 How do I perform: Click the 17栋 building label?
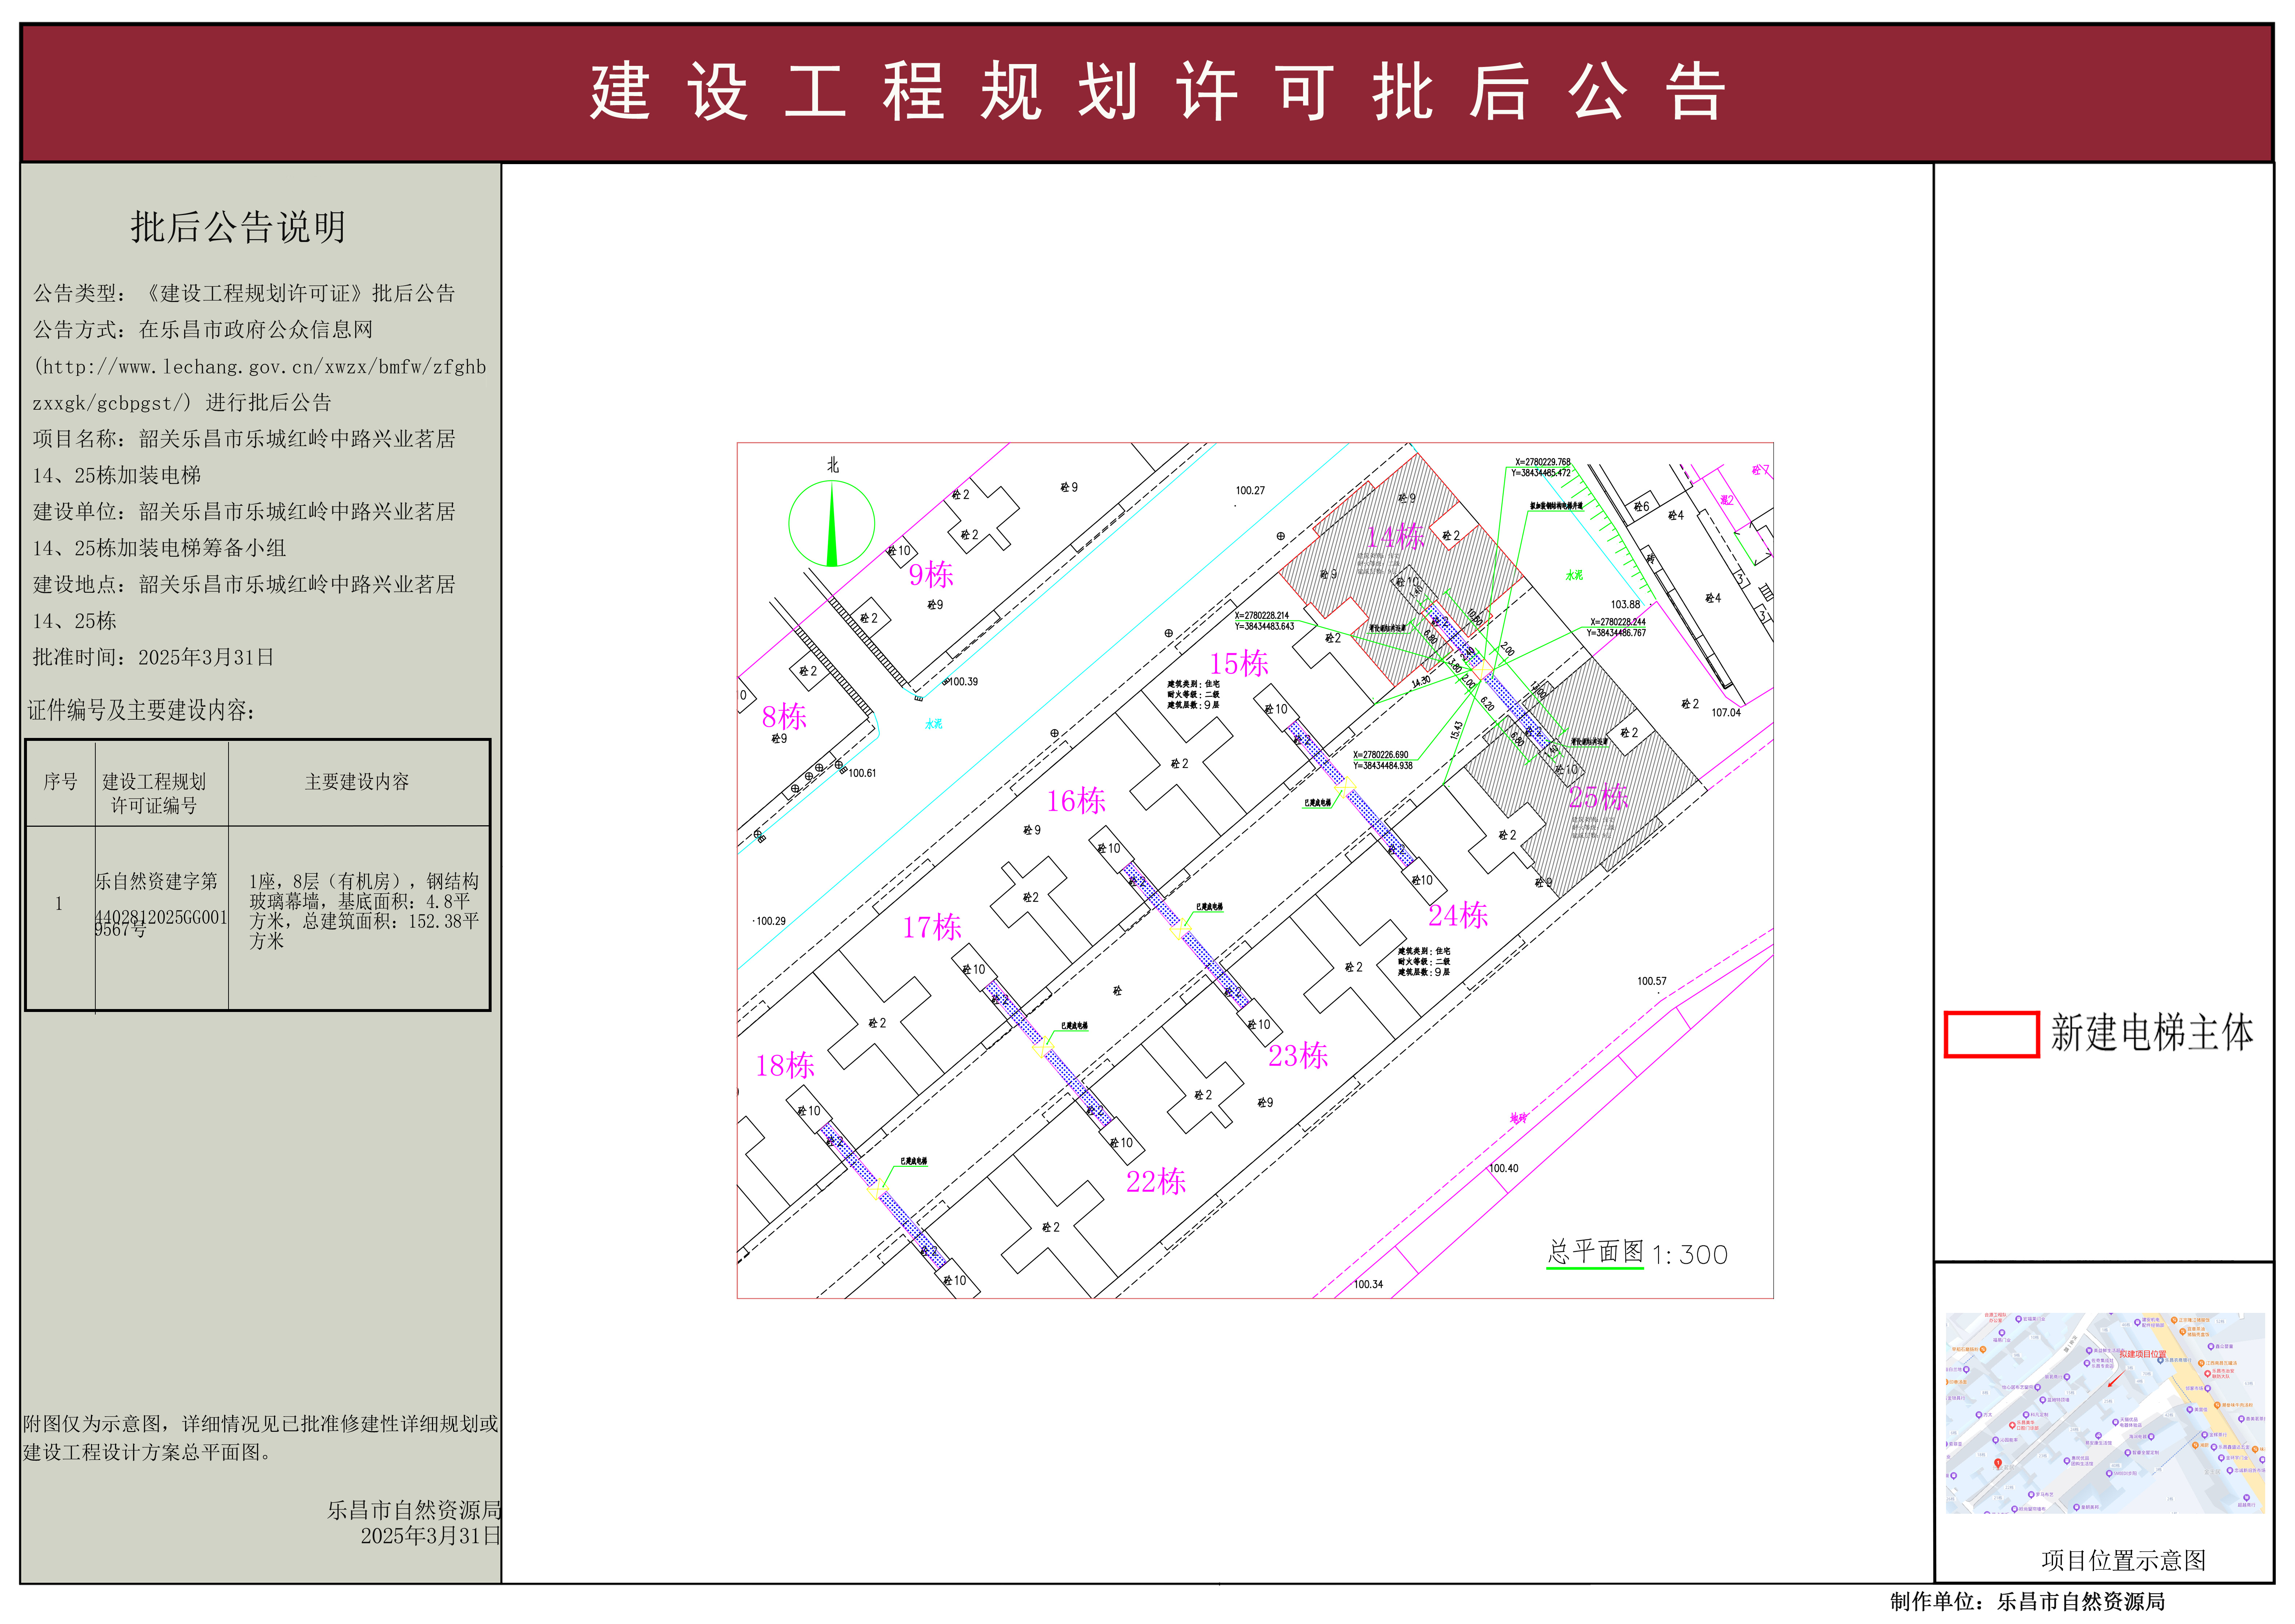tap(931, 927)
